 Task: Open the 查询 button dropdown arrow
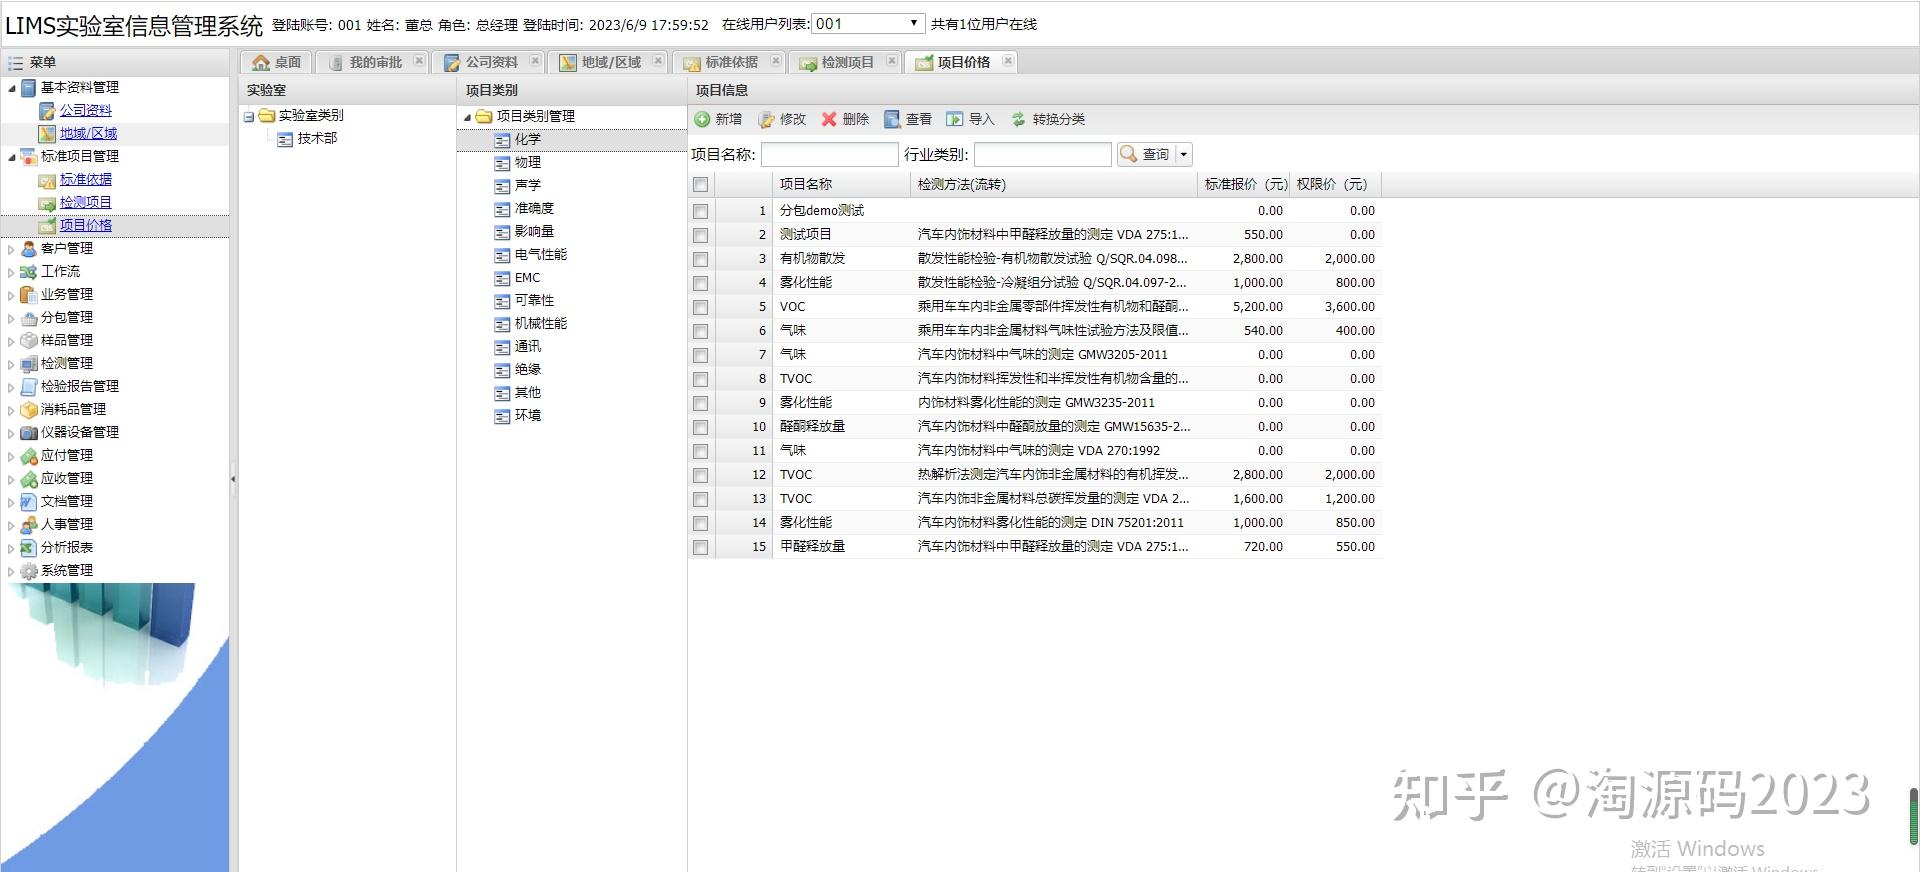1184,154
